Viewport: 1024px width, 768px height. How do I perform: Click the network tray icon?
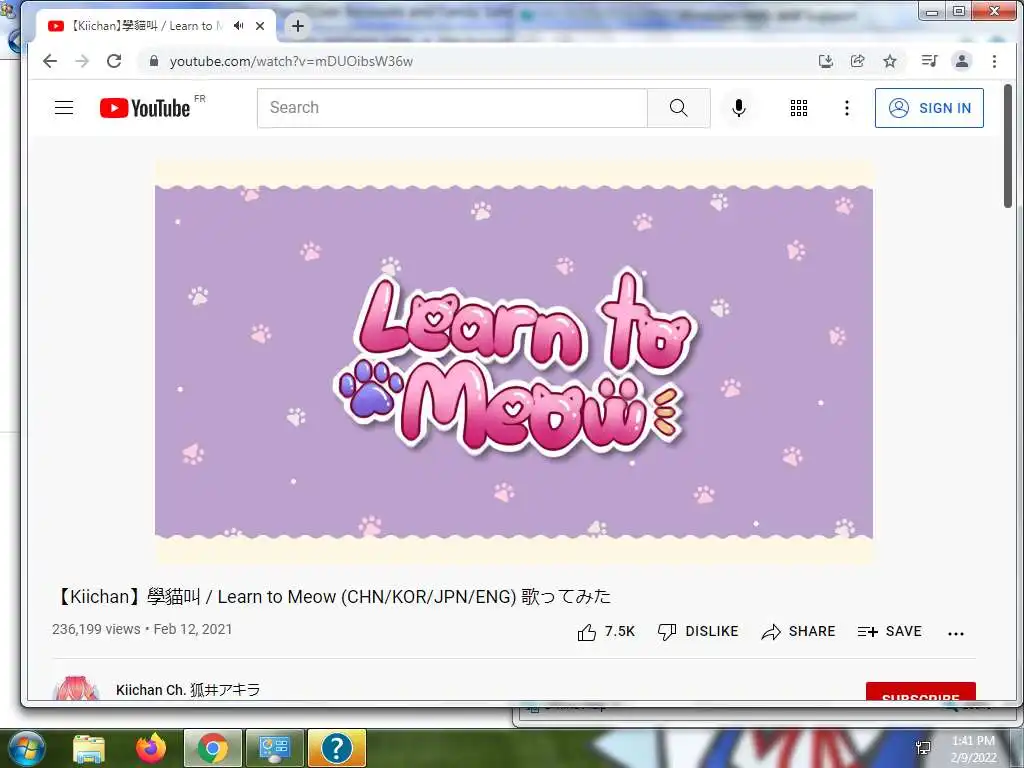pos(923,748)
